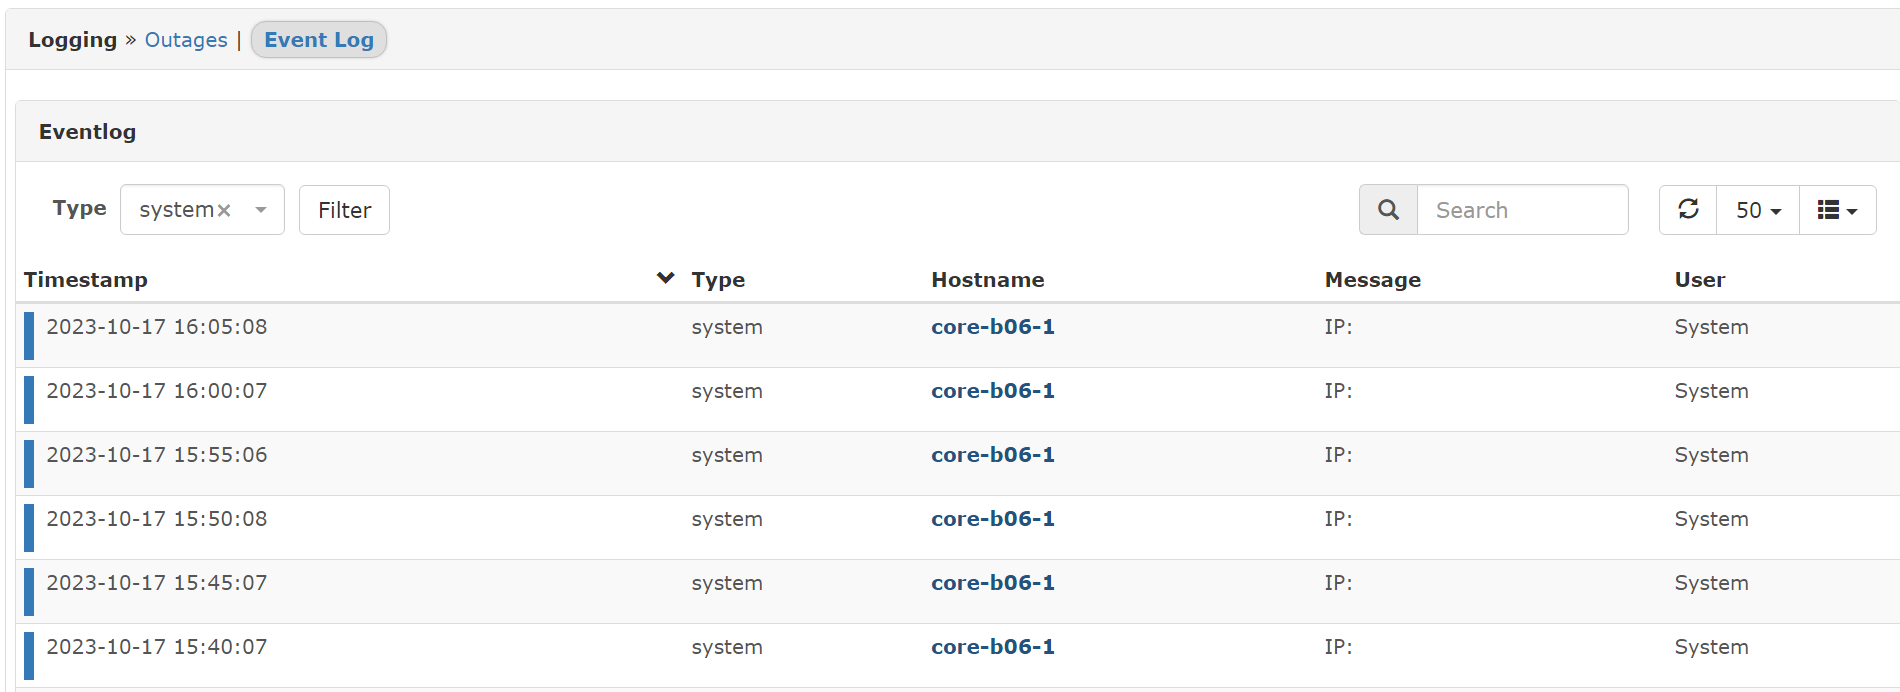Viewport: 1900px width, 692px height.
Task: Open core-b06-1 link in 16:00:07 row
Action: 992,391
